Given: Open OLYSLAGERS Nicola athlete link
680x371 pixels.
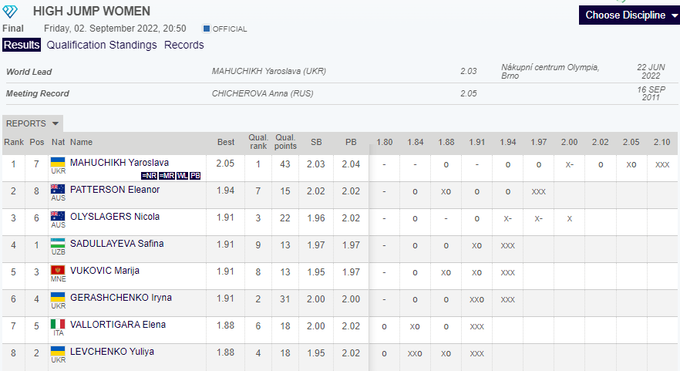Looking at the screenshot, I should [115, 217].
